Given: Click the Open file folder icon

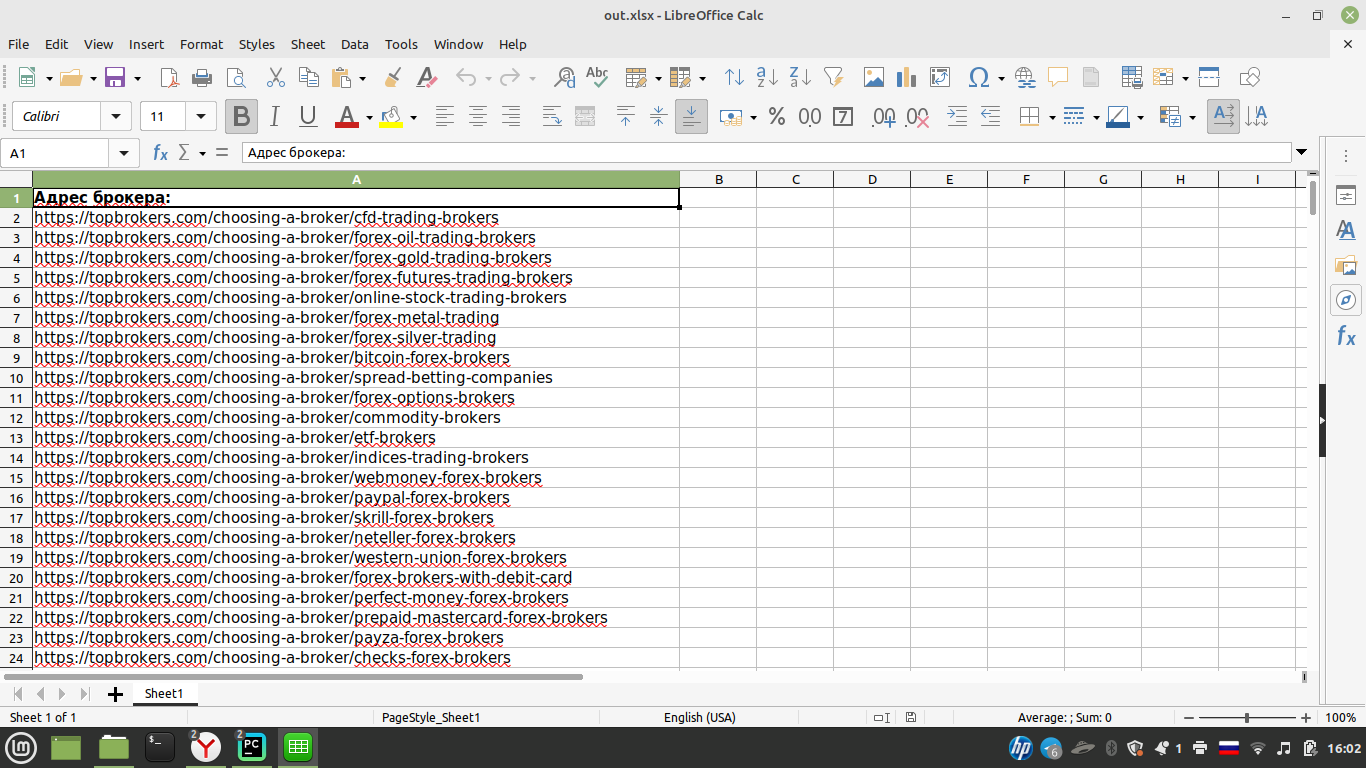Looking at the screenshot, I should coord(71,77).
